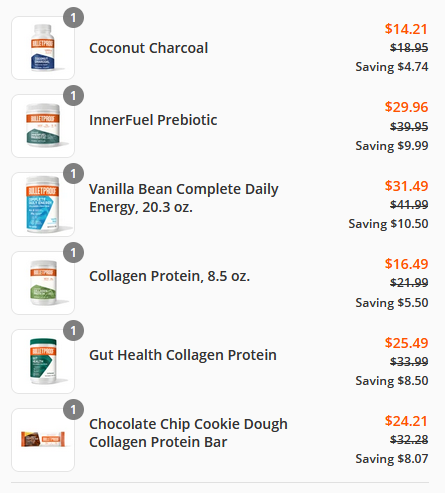Open the Collagen Protein 8.5 oz. thumbnail
This screenshot has width=445, height=493.
click(43, 283)
